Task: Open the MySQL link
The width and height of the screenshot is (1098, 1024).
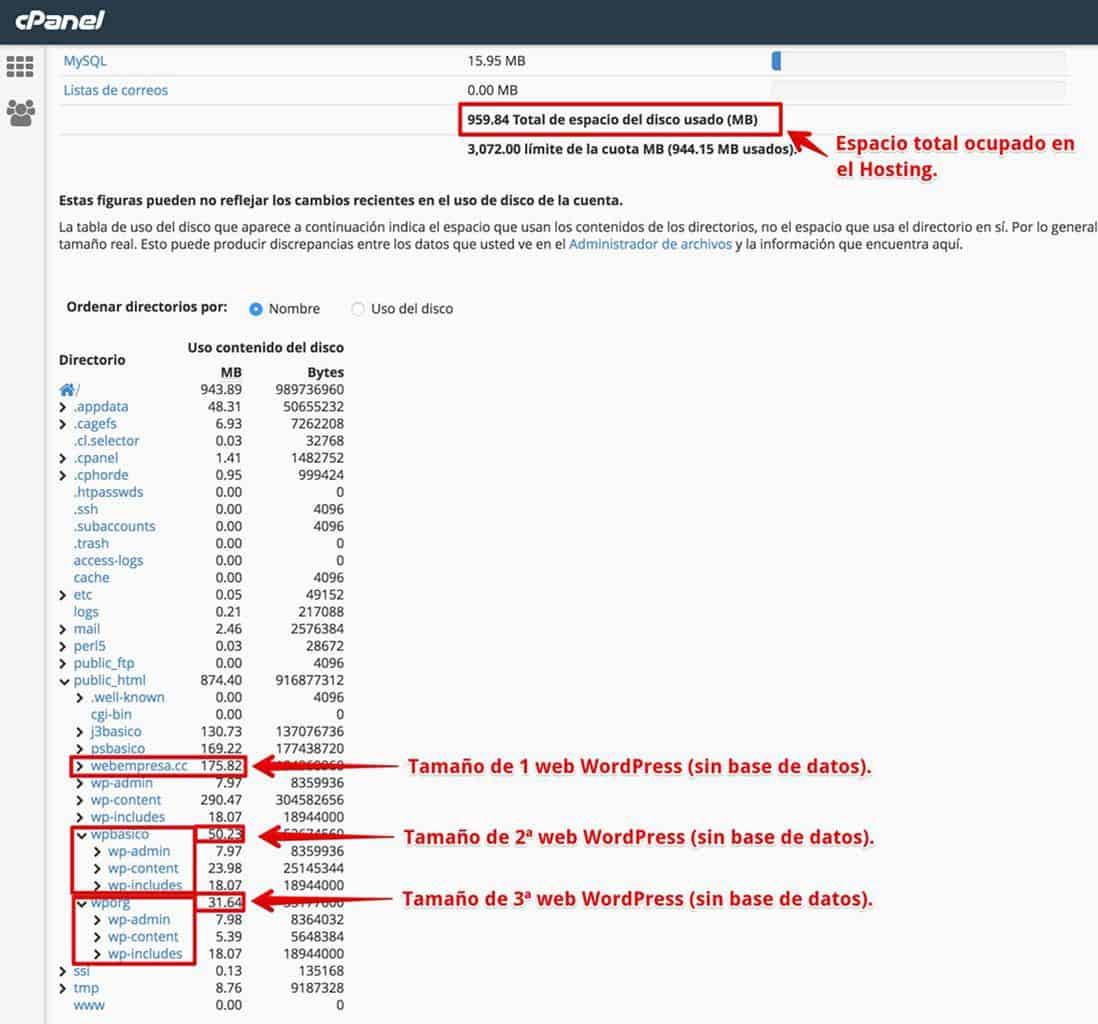Action: [x=85, y=61]
